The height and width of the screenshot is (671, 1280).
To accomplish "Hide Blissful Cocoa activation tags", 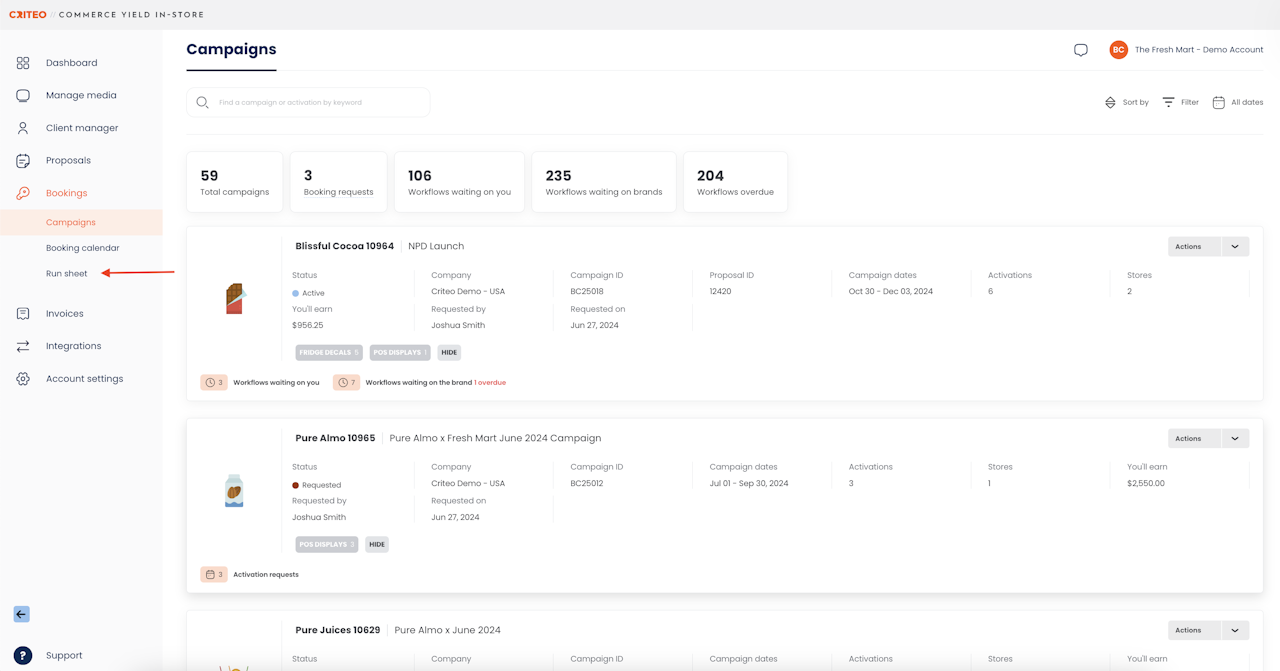I will click(449, 352).
